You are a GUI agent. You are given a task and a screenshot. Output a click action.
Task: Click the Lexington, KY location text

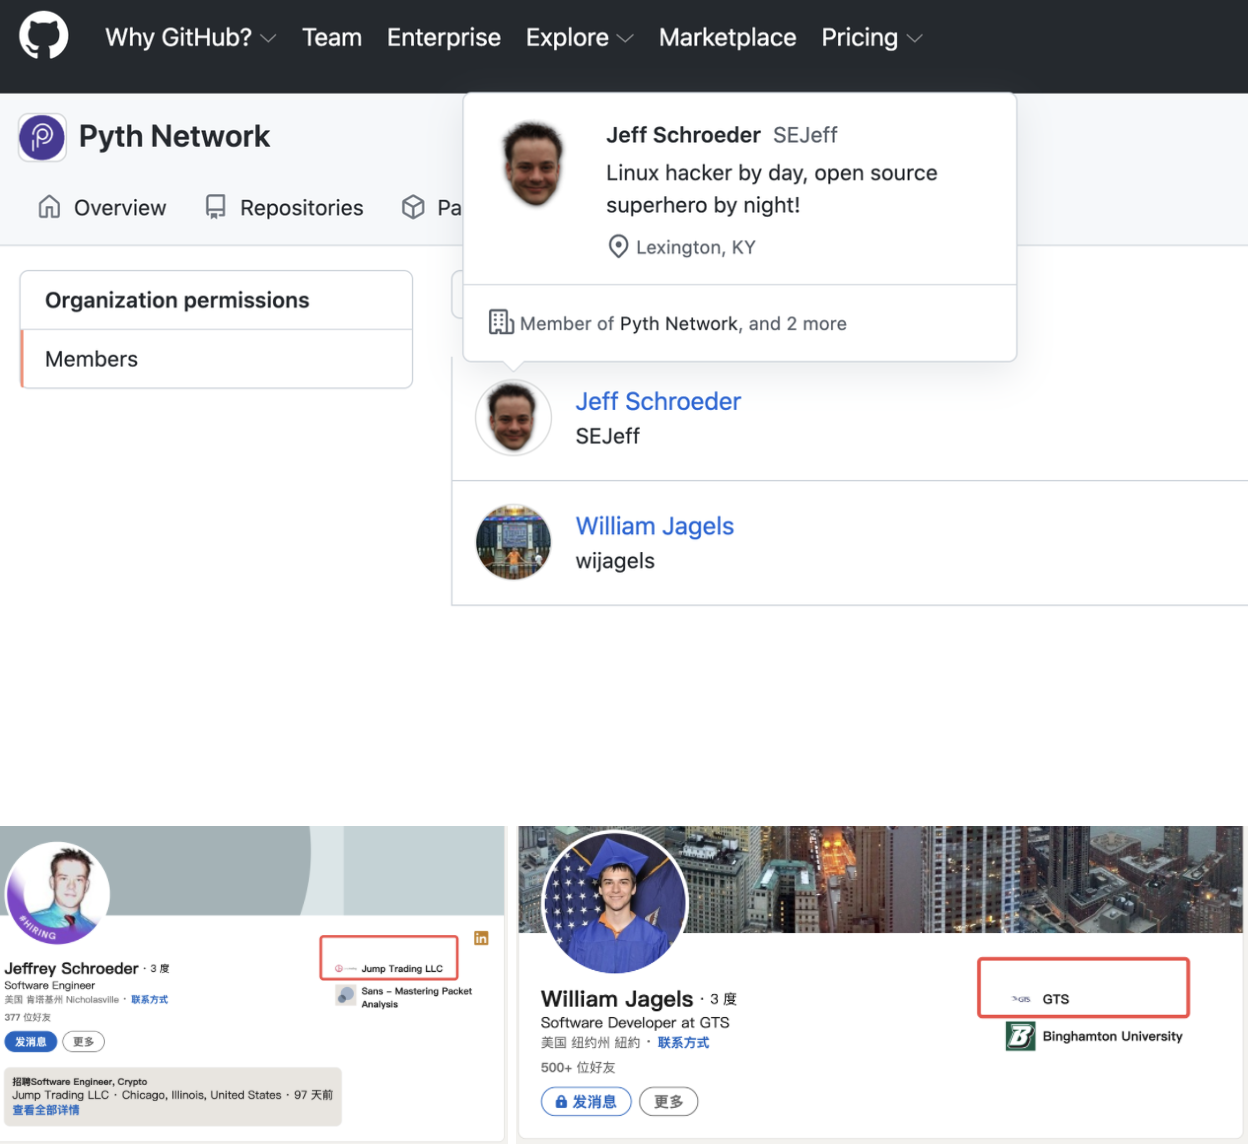[x=696, y=247]
